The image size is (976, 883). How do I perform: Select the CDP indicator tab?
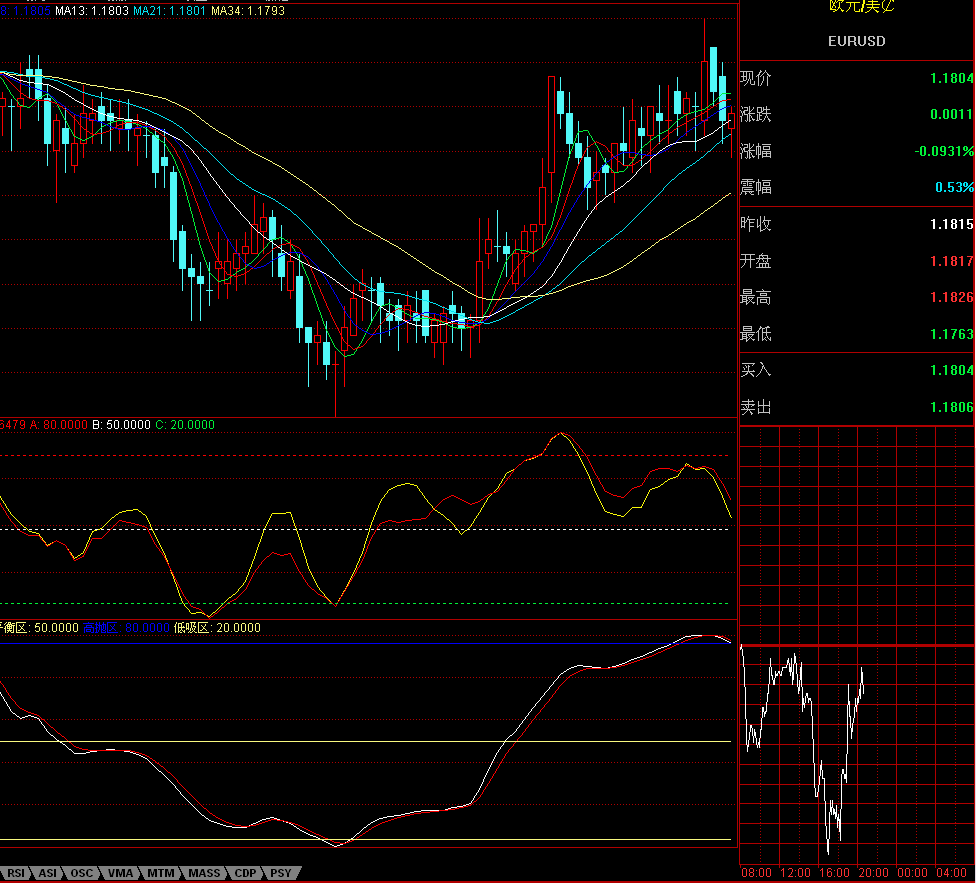point(246,873)
